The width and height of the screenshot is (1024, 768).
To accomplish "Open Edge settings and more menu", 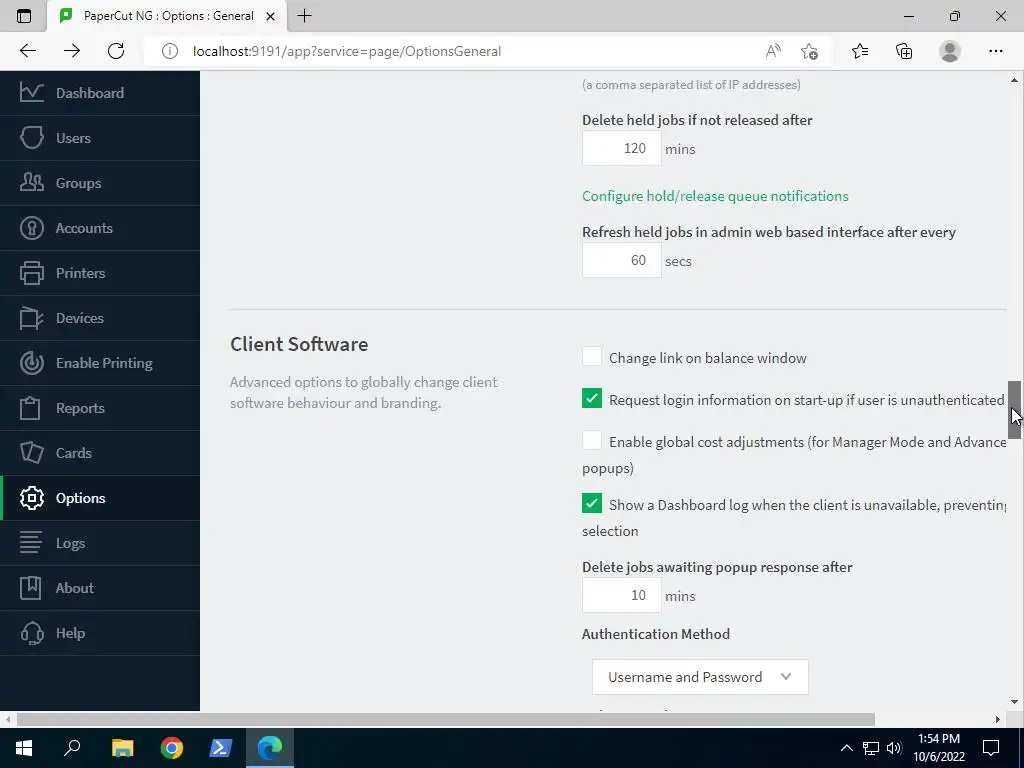I will coord(995,51).
